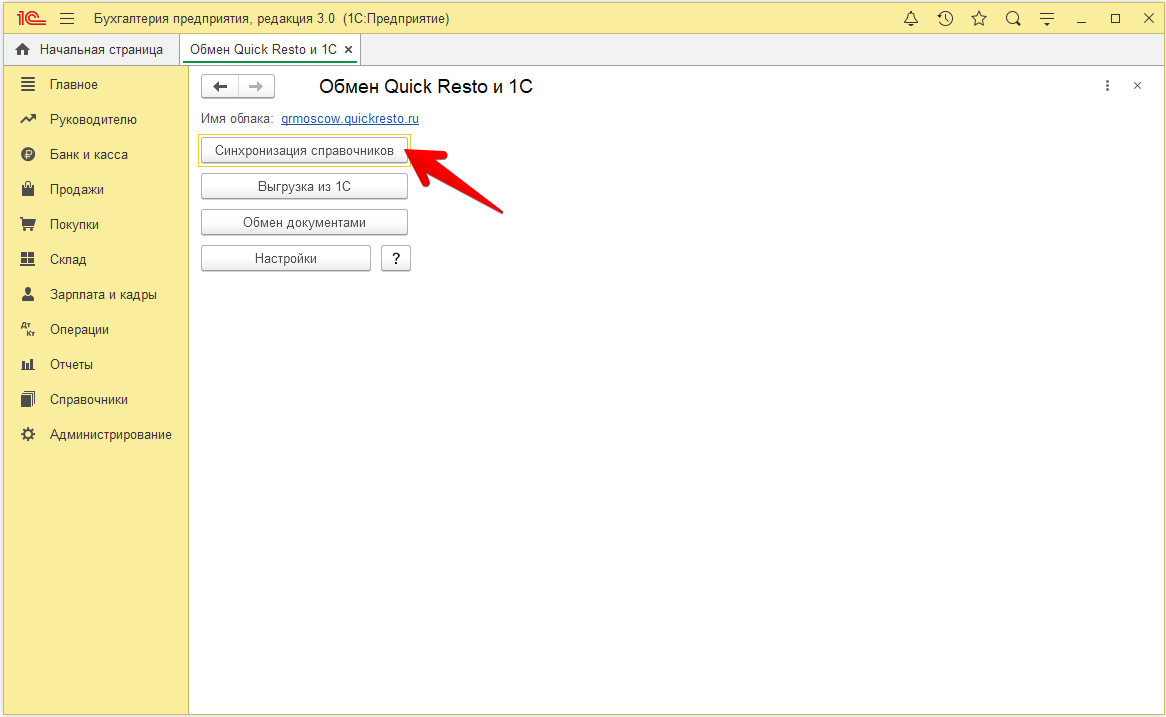This screenshot has height=717, width=1166.
Task: Click Выгрузка из 1С button
Action: point(304,186)
